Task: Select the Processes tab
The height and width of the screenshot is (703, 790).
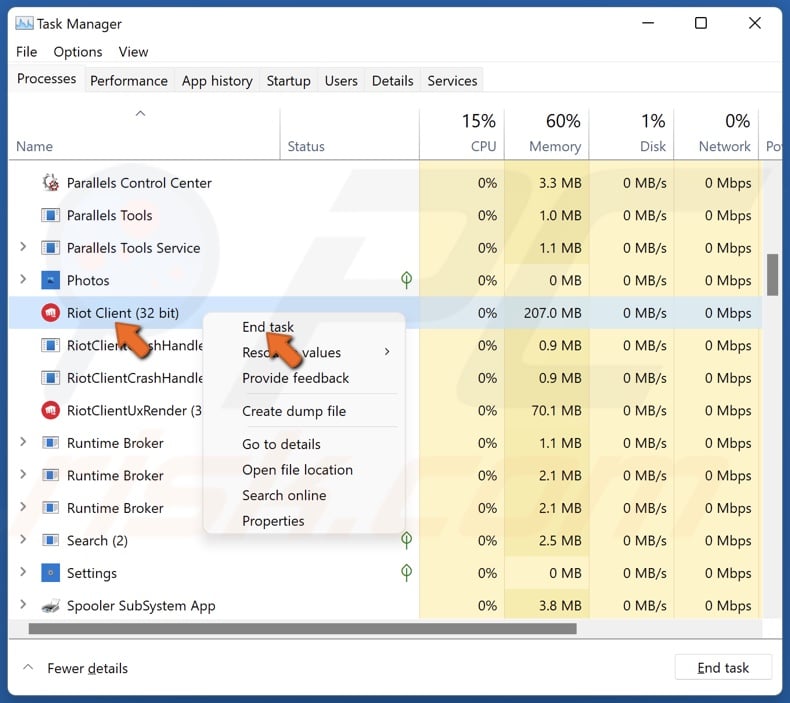Action: 46,79
